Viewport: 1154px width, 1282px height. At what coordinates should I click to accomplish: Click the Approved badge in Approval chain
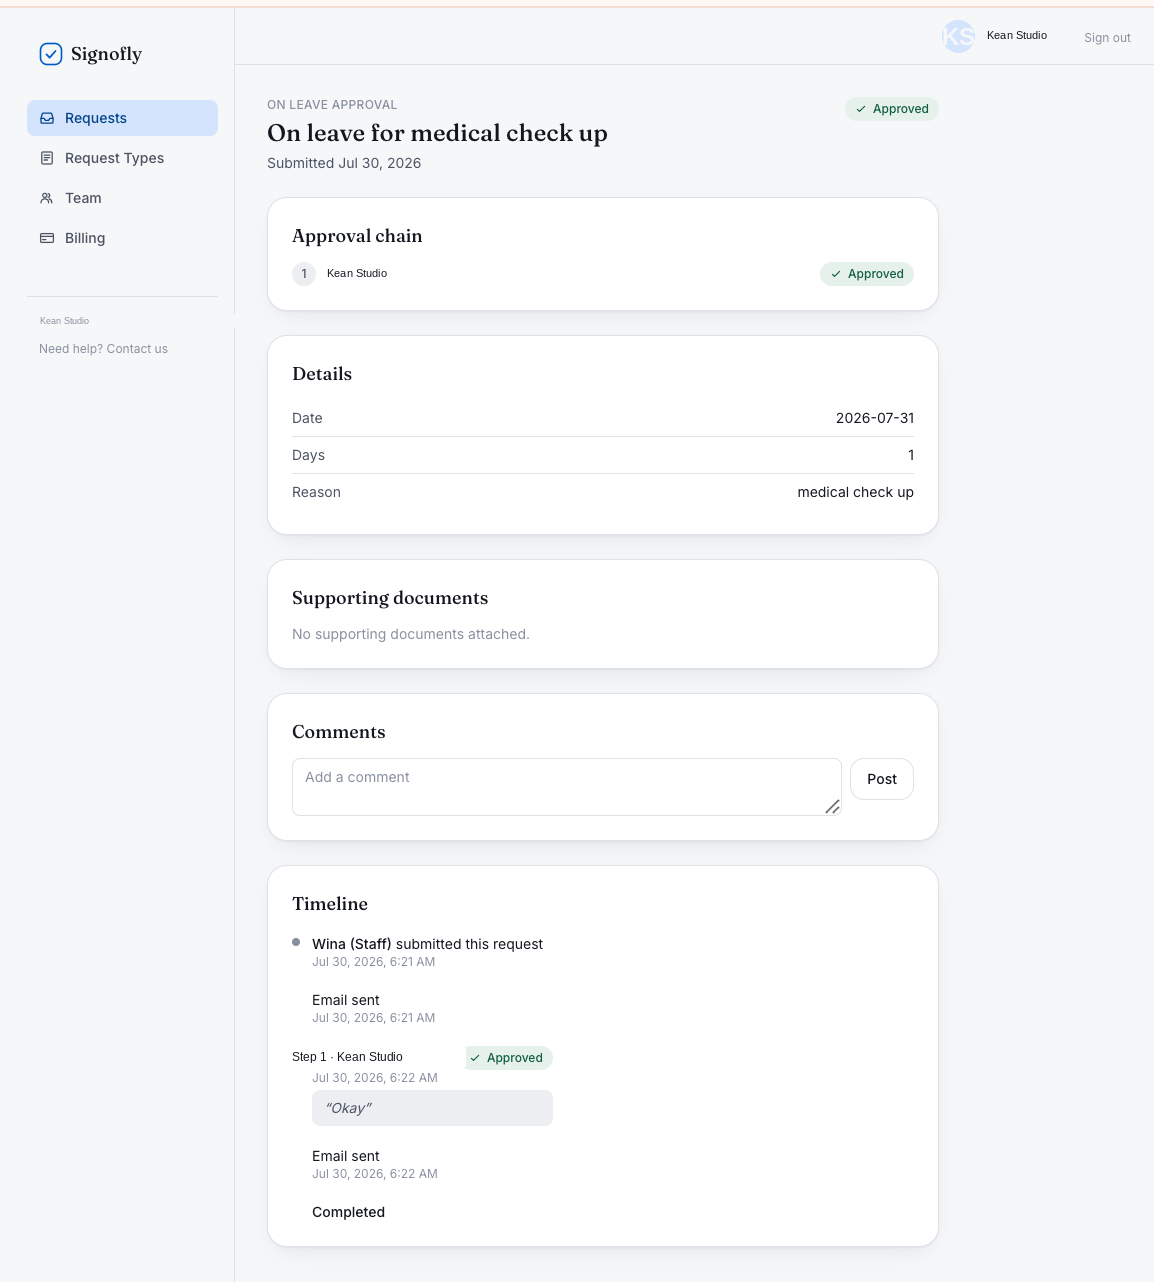867,274
